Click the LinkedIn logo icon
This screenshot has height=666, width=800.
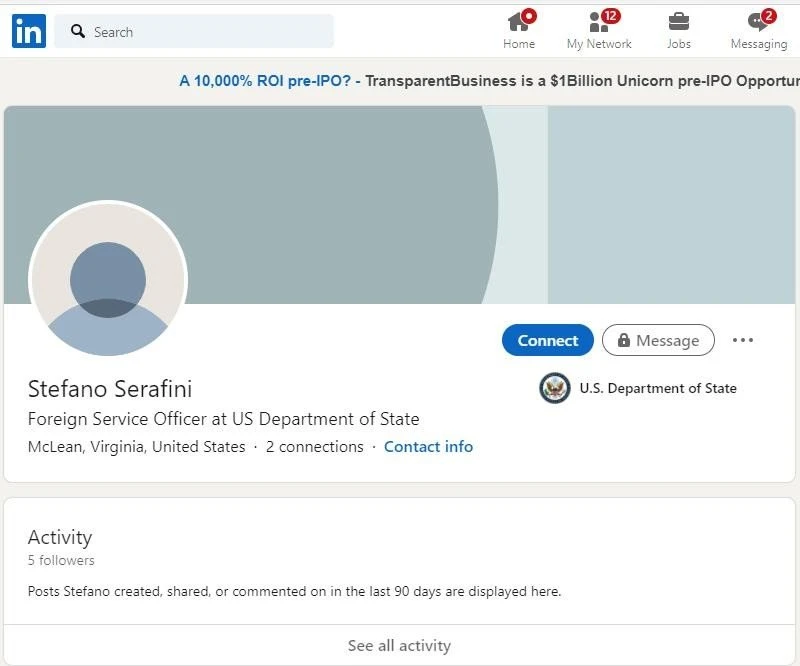pyautogui.click(x=29, y=32)
